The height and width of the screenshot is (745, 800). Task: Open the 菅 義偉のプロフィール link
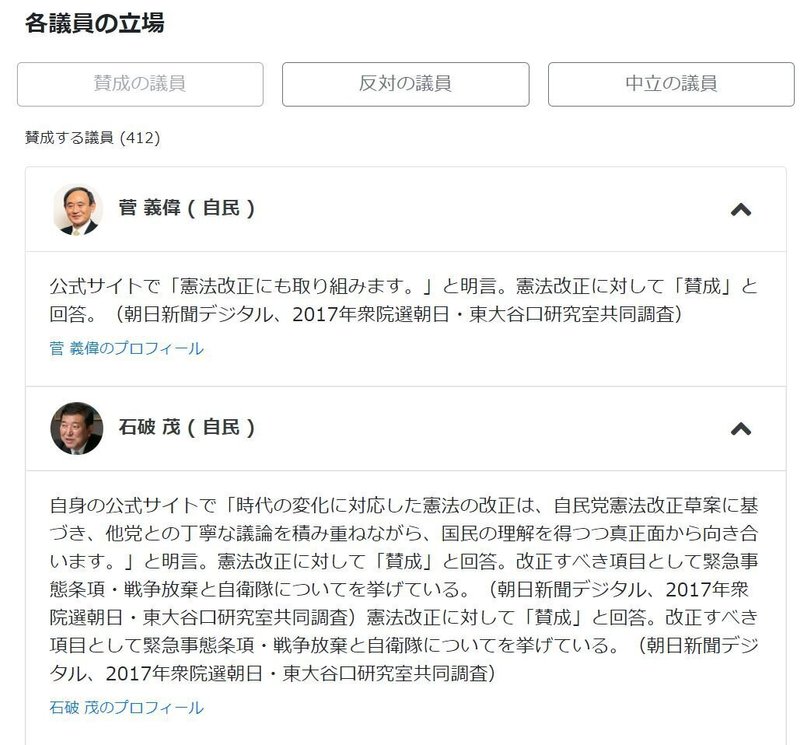click(127, 349)
